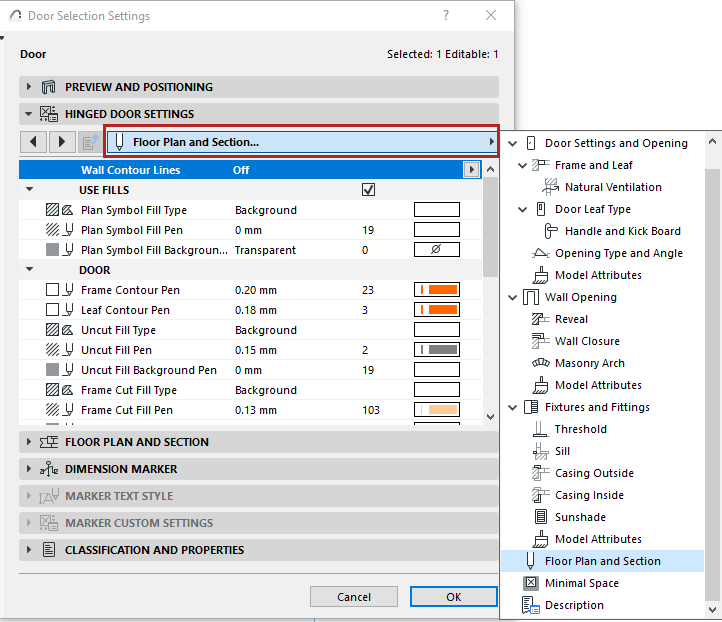Collapse Frame and Leaf tree node
This screenshot has width=722, height=622.
pos(523,165)
